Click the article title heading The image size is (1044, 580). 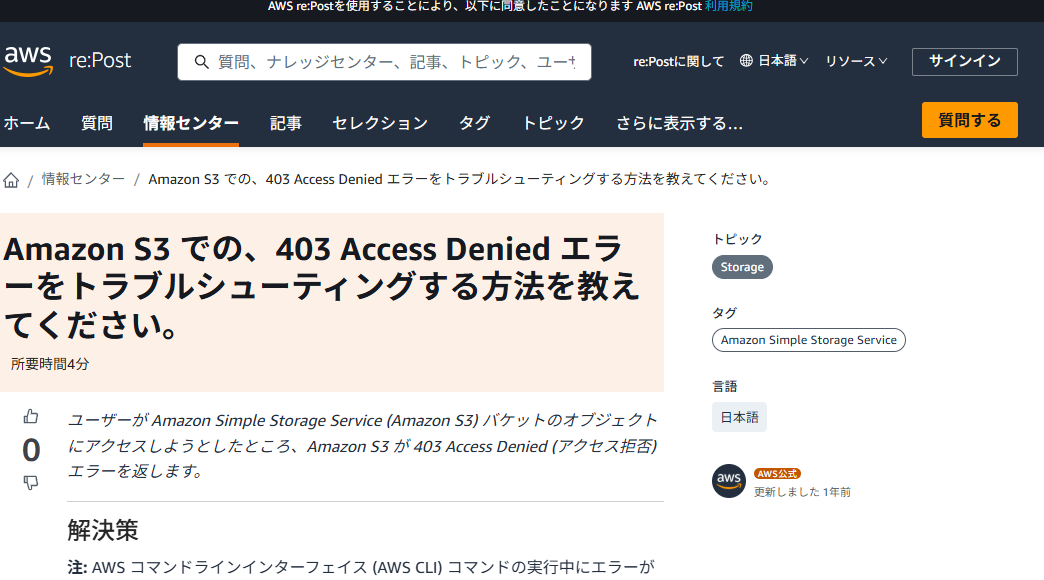322,286
